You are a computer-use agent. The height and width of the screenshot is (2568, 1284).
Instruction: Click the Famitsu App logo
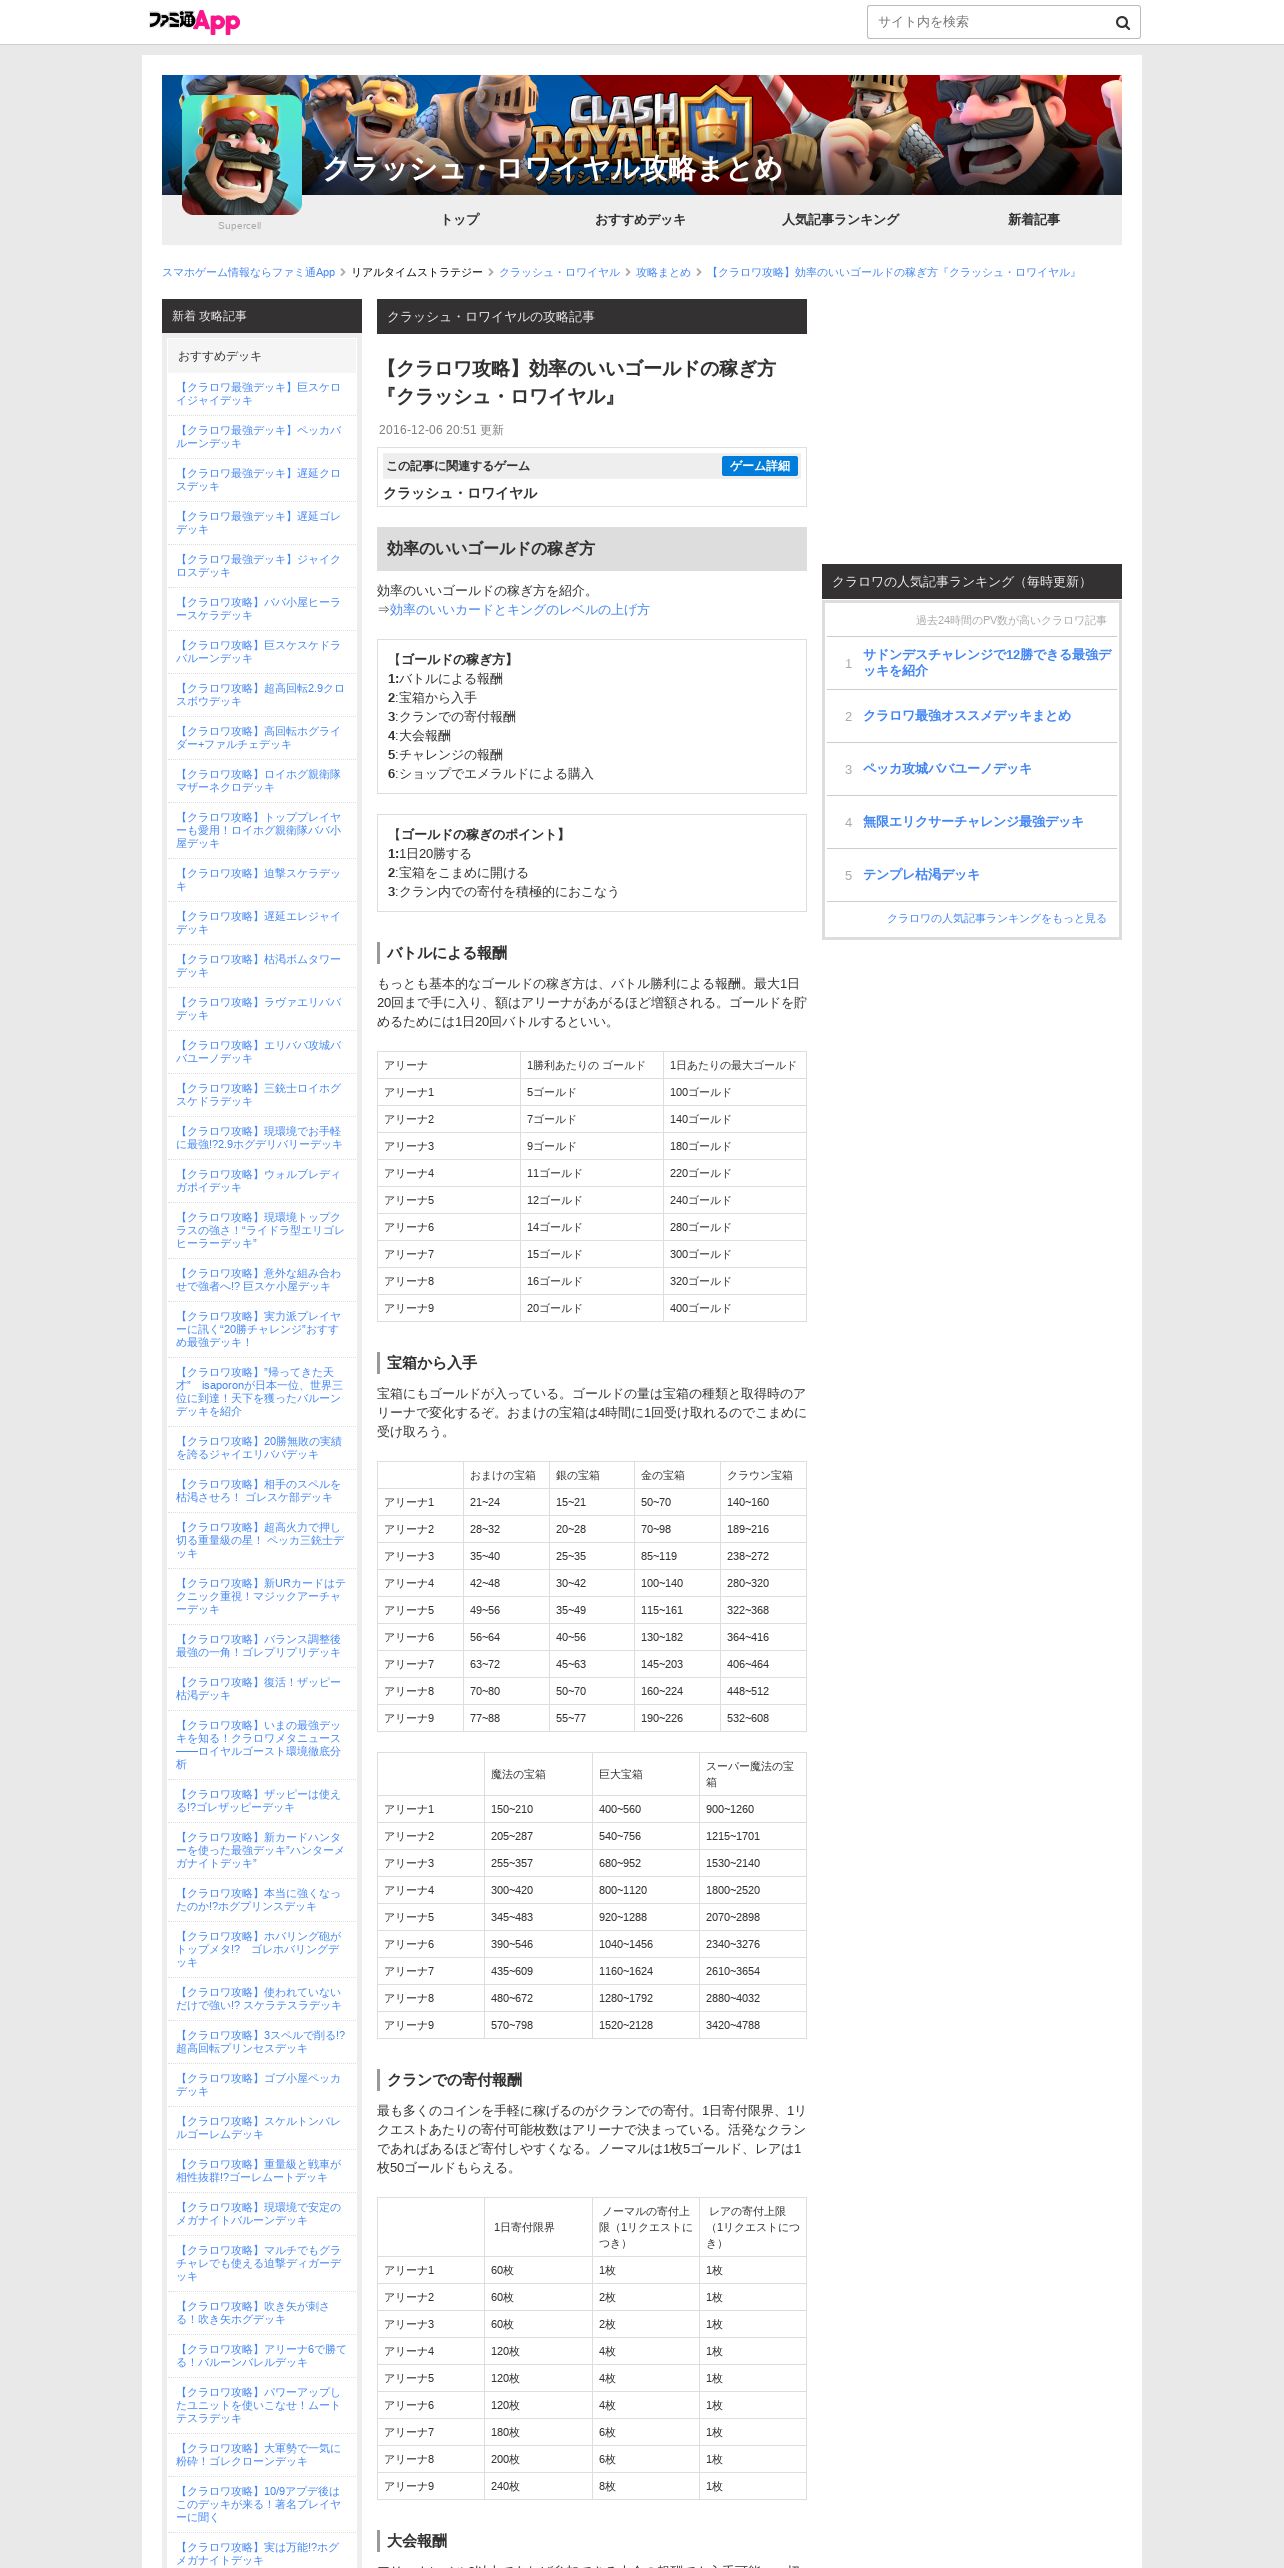tap(194, 21)
